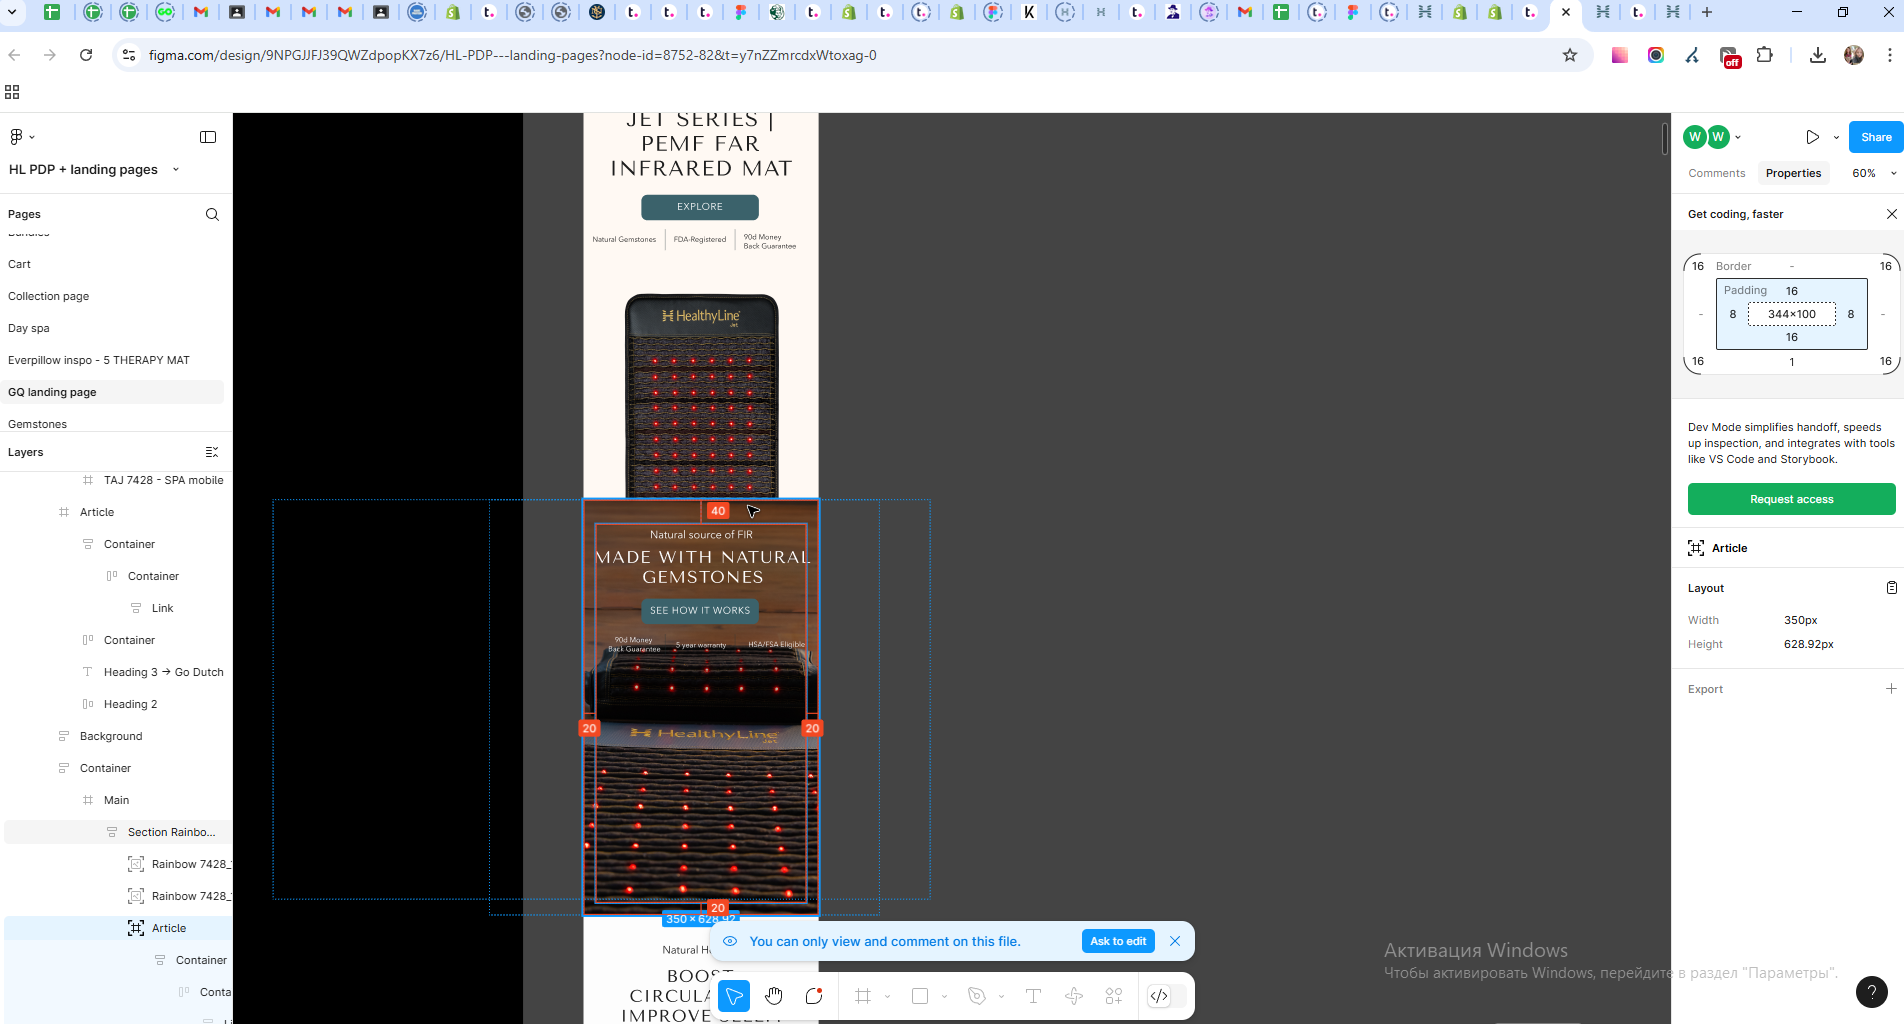
Task: Bookmark this page with the star icon
Action: [x=1570, y=55]
